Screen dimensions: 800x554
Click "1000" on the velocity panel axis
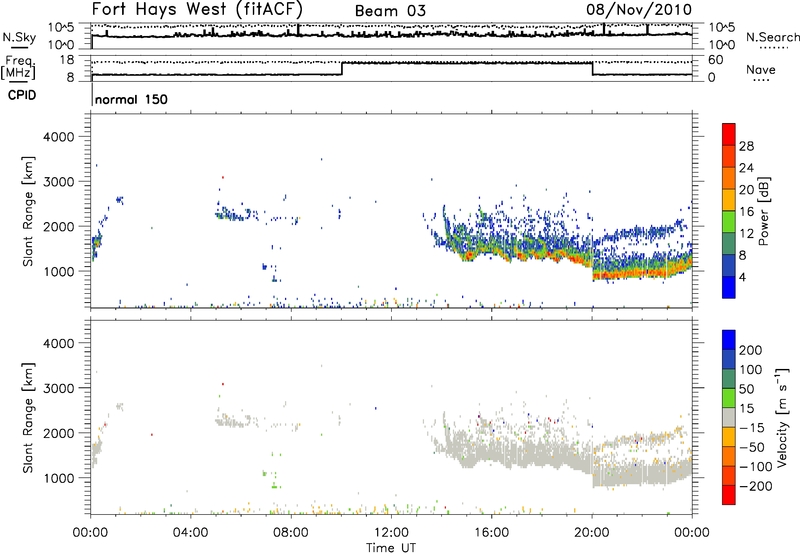point(59,478)
